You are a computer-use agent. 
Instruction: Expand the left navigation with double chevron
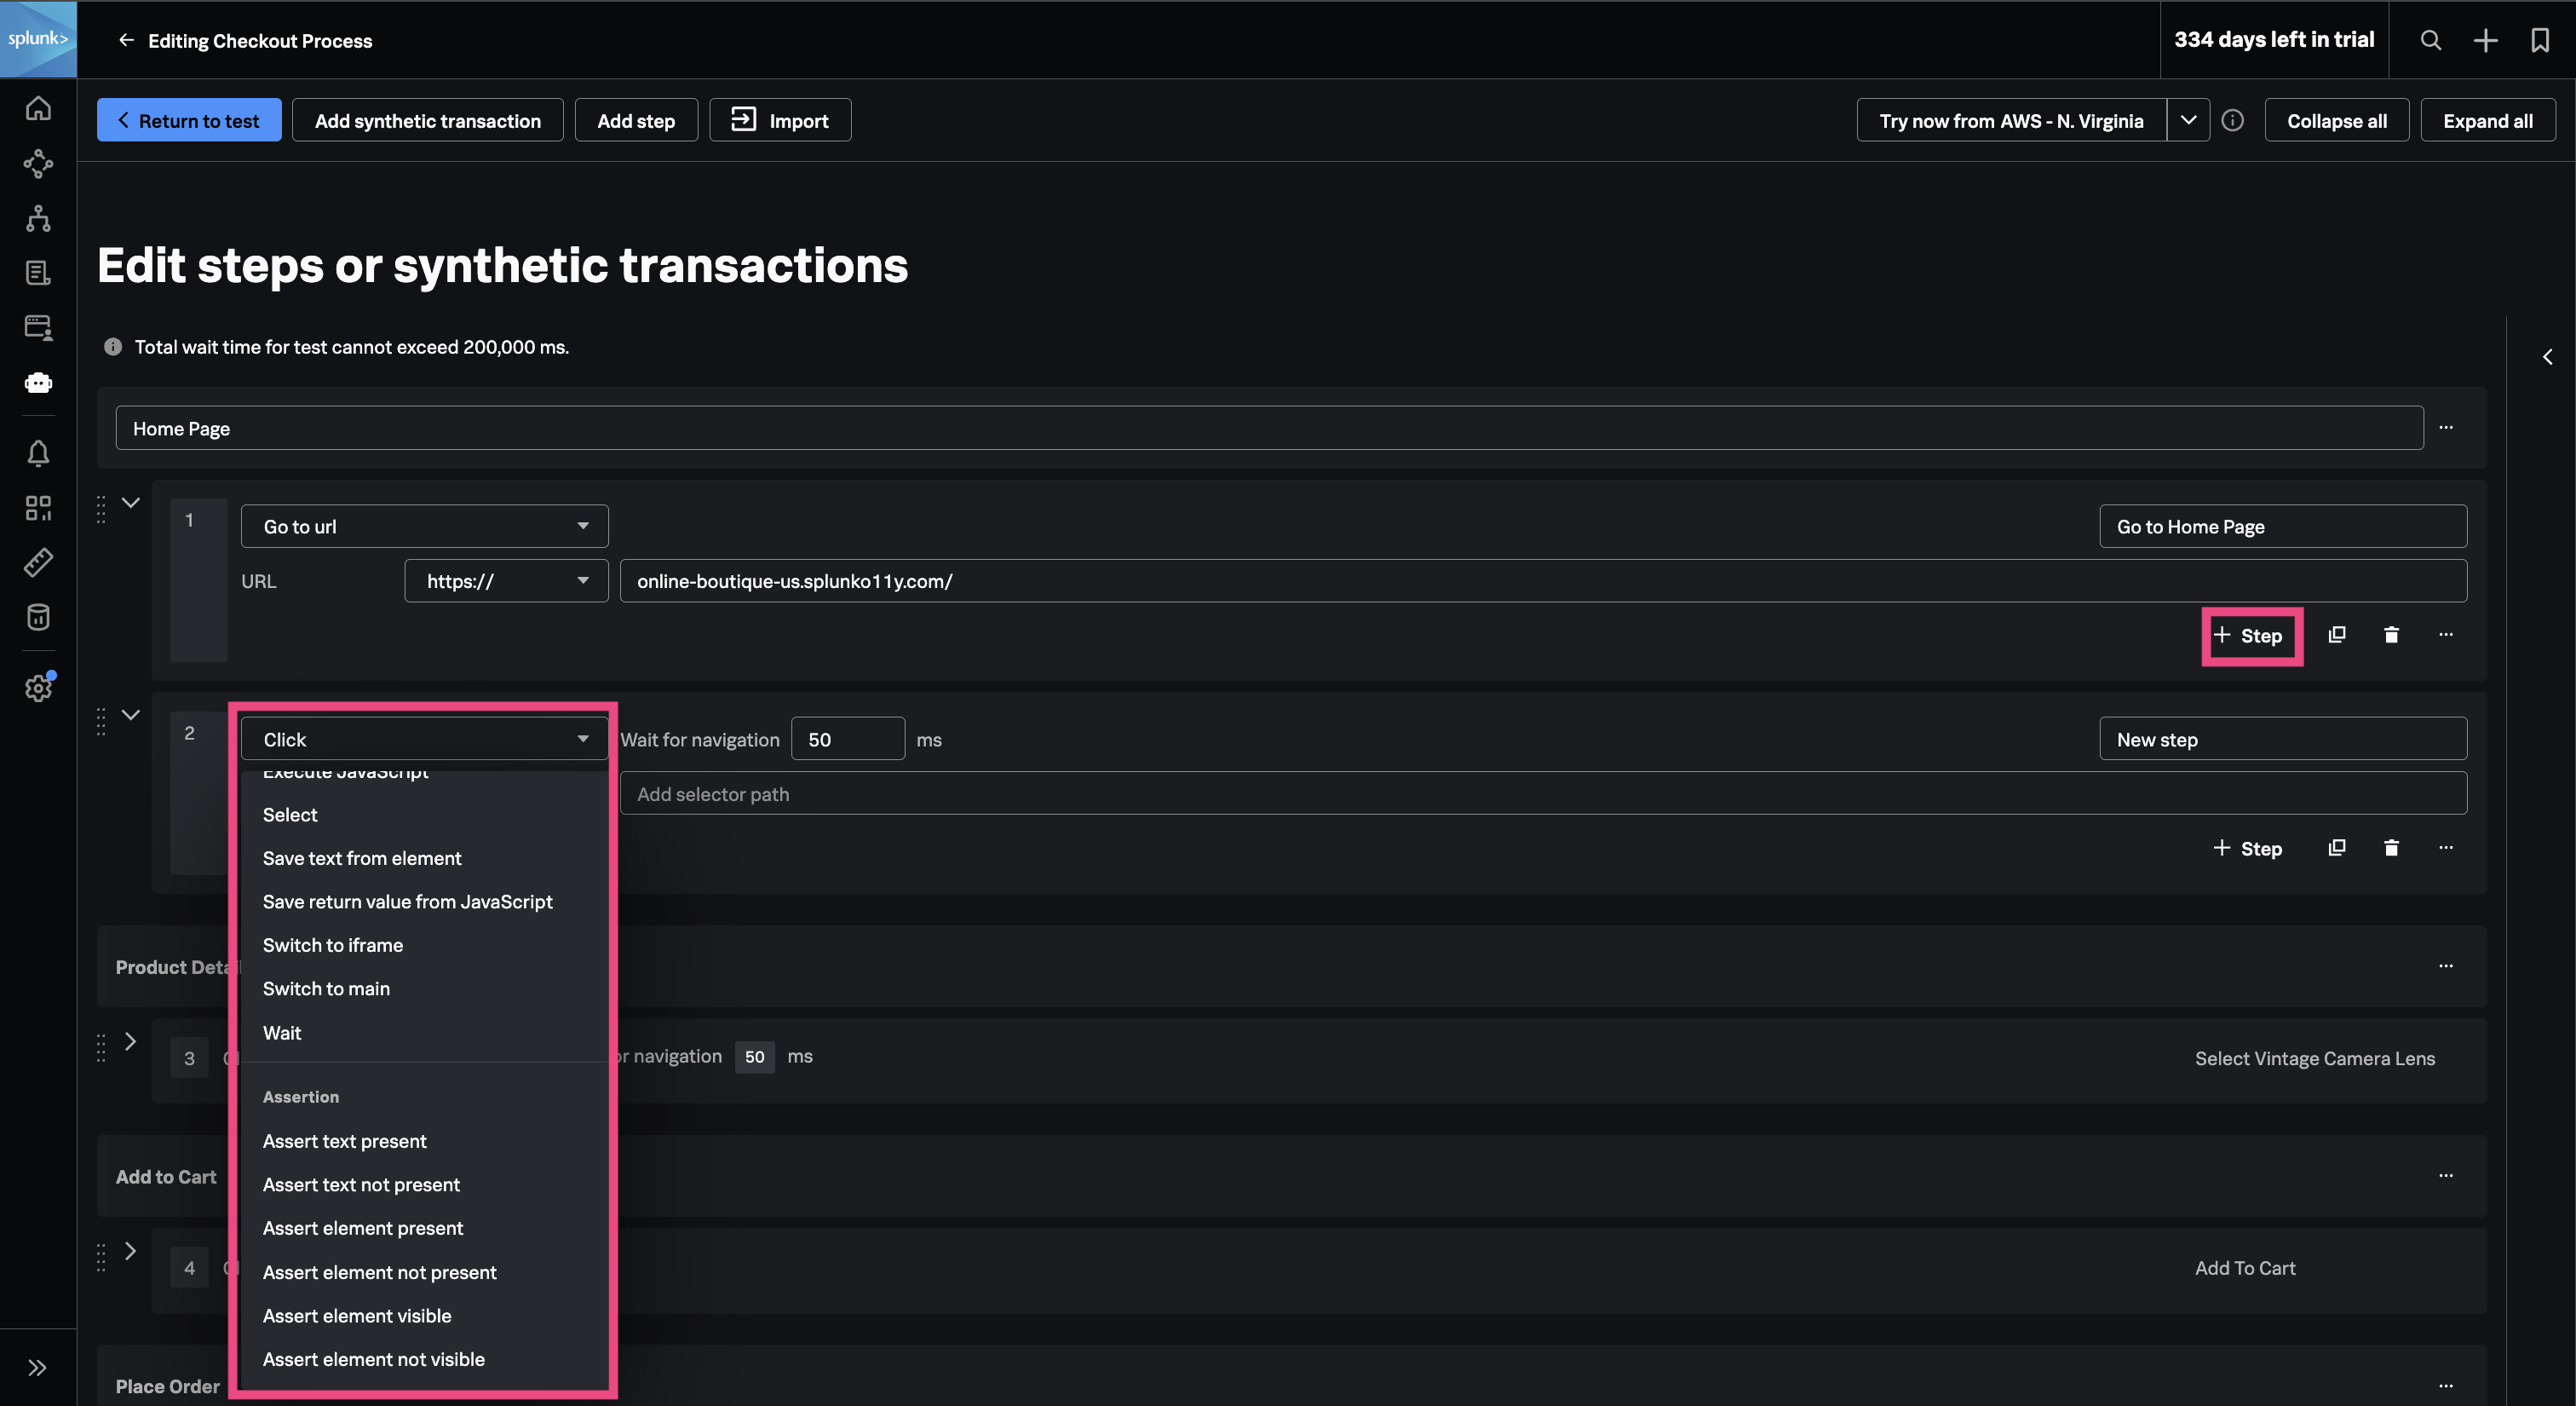pyautogui.click(x=38, y=1368)
